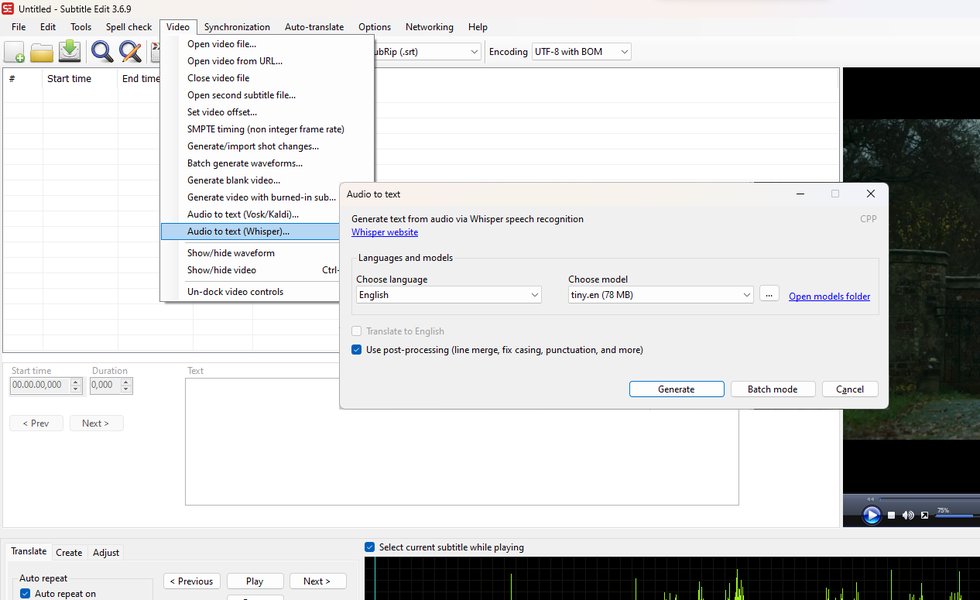Start video playback with the blue play button
Screen dimensions: 980x600
871,515
